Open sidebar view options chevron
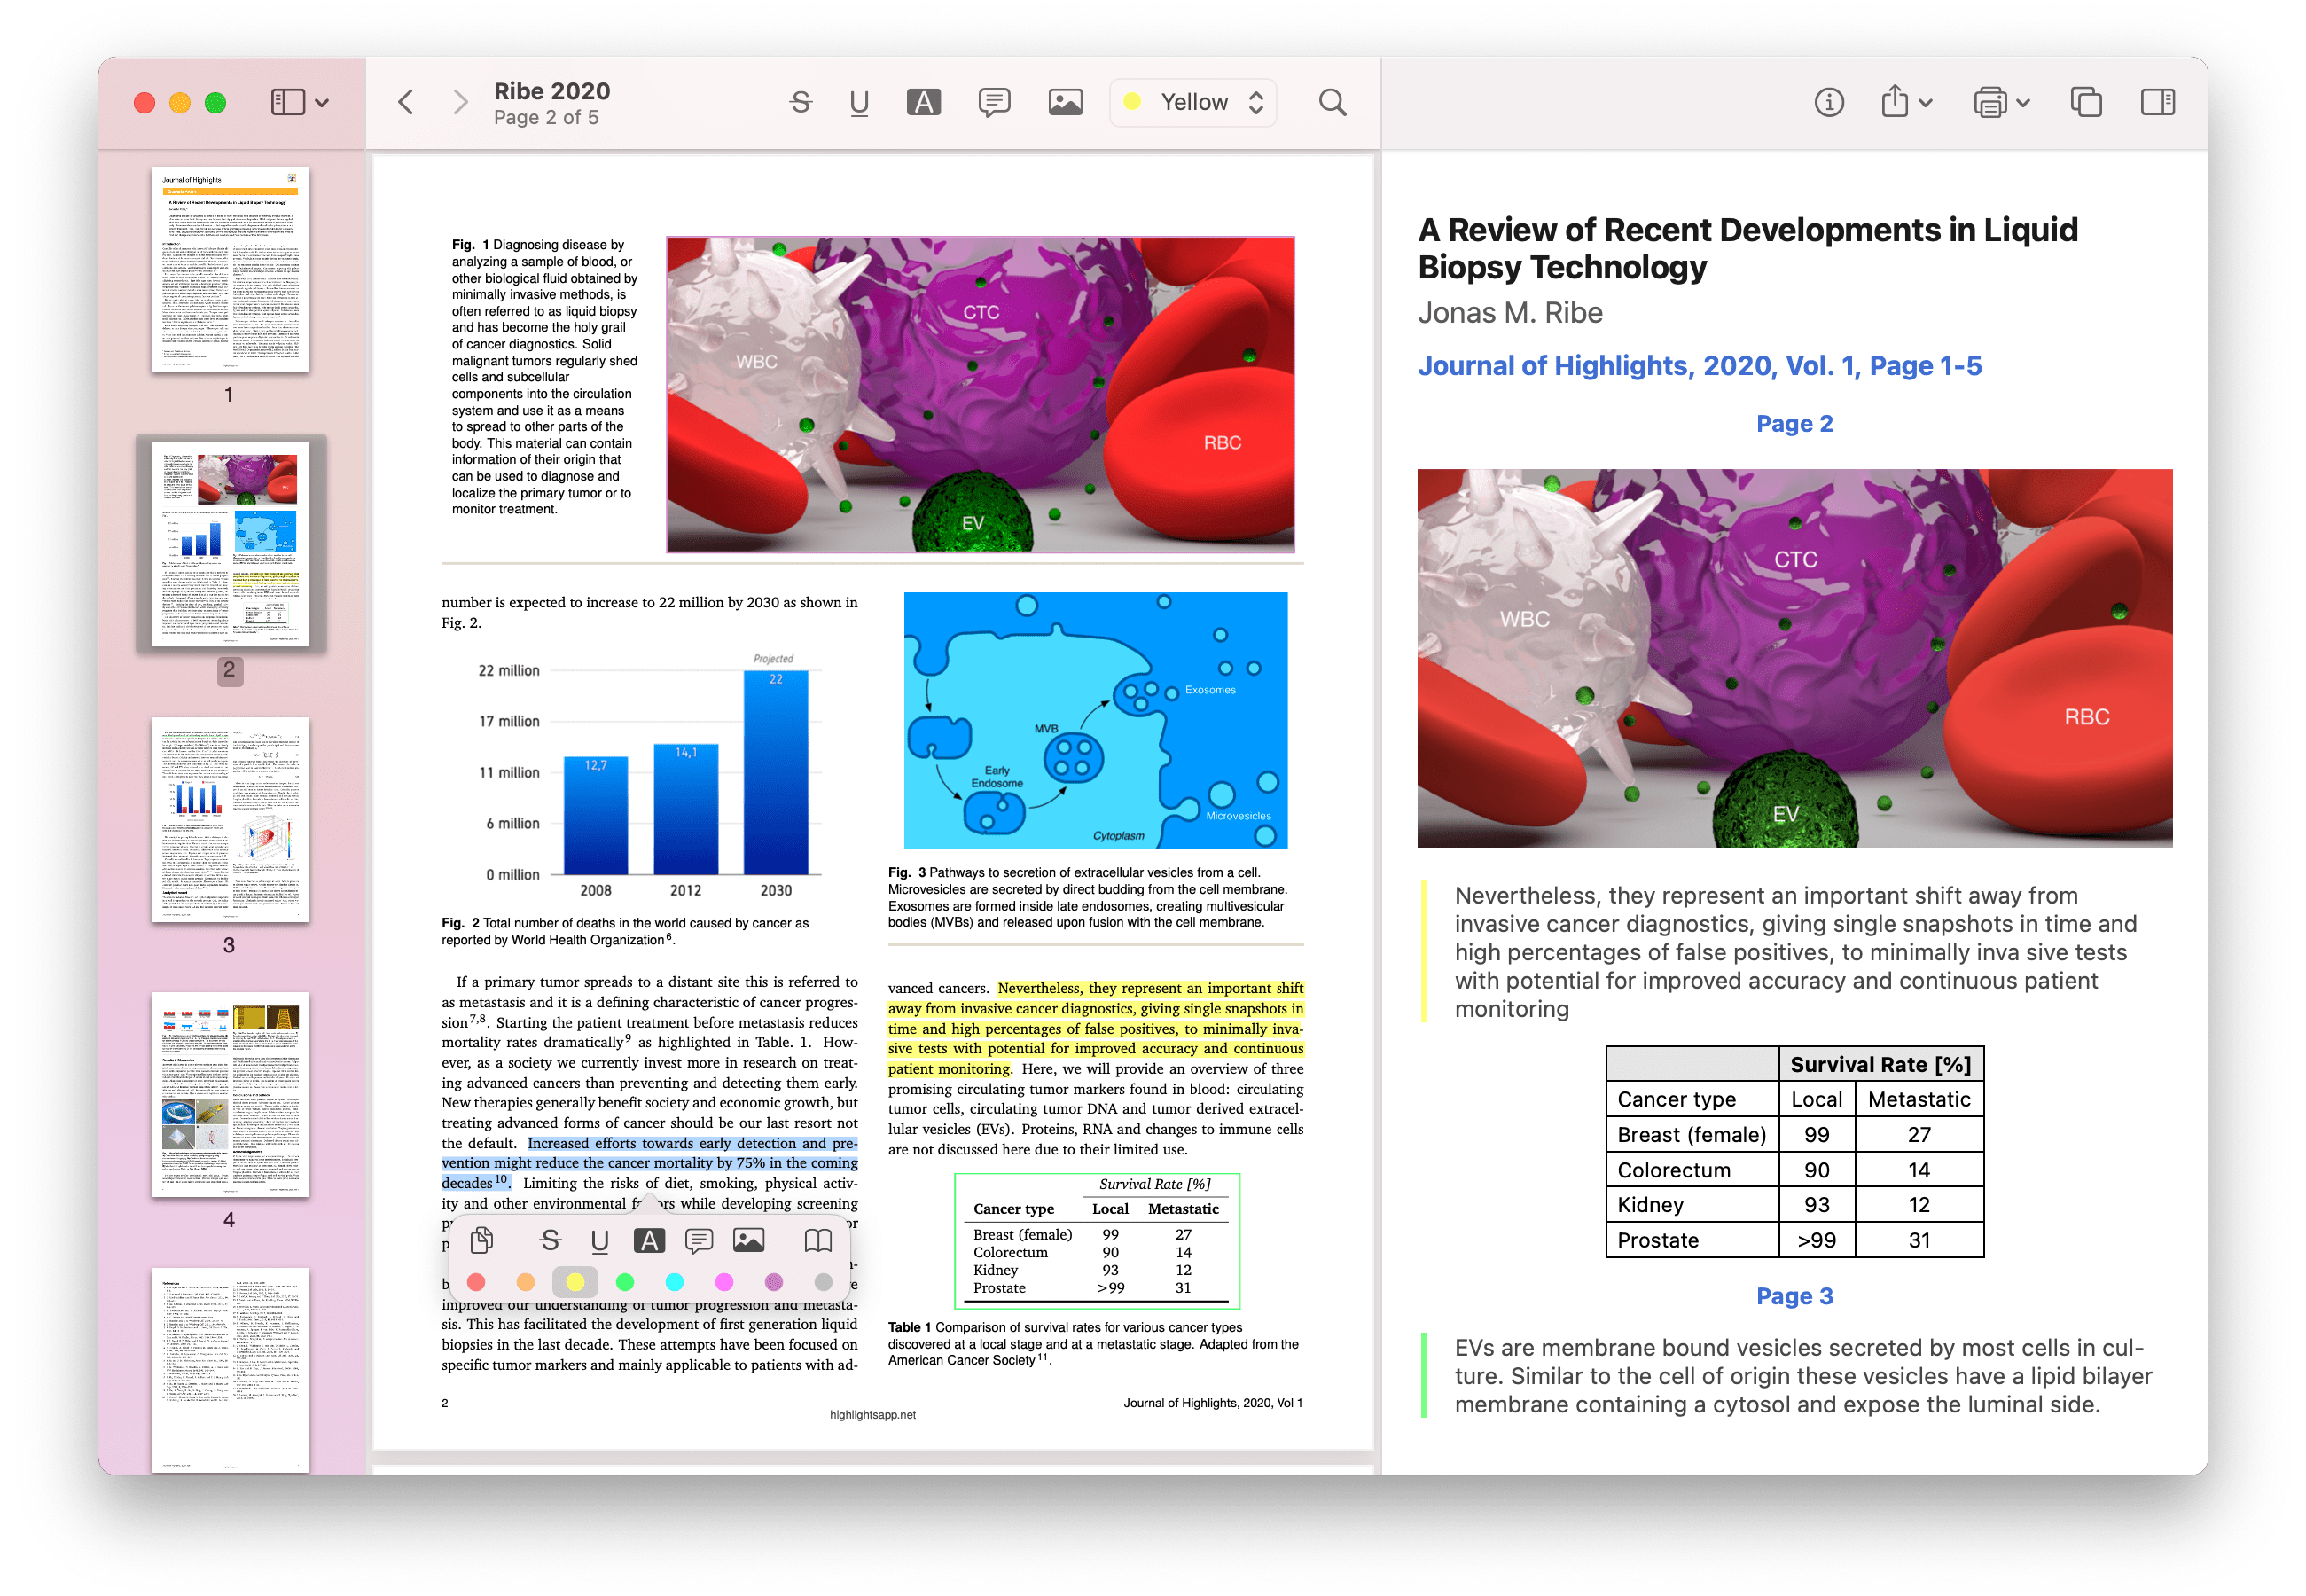 point(322,103)
